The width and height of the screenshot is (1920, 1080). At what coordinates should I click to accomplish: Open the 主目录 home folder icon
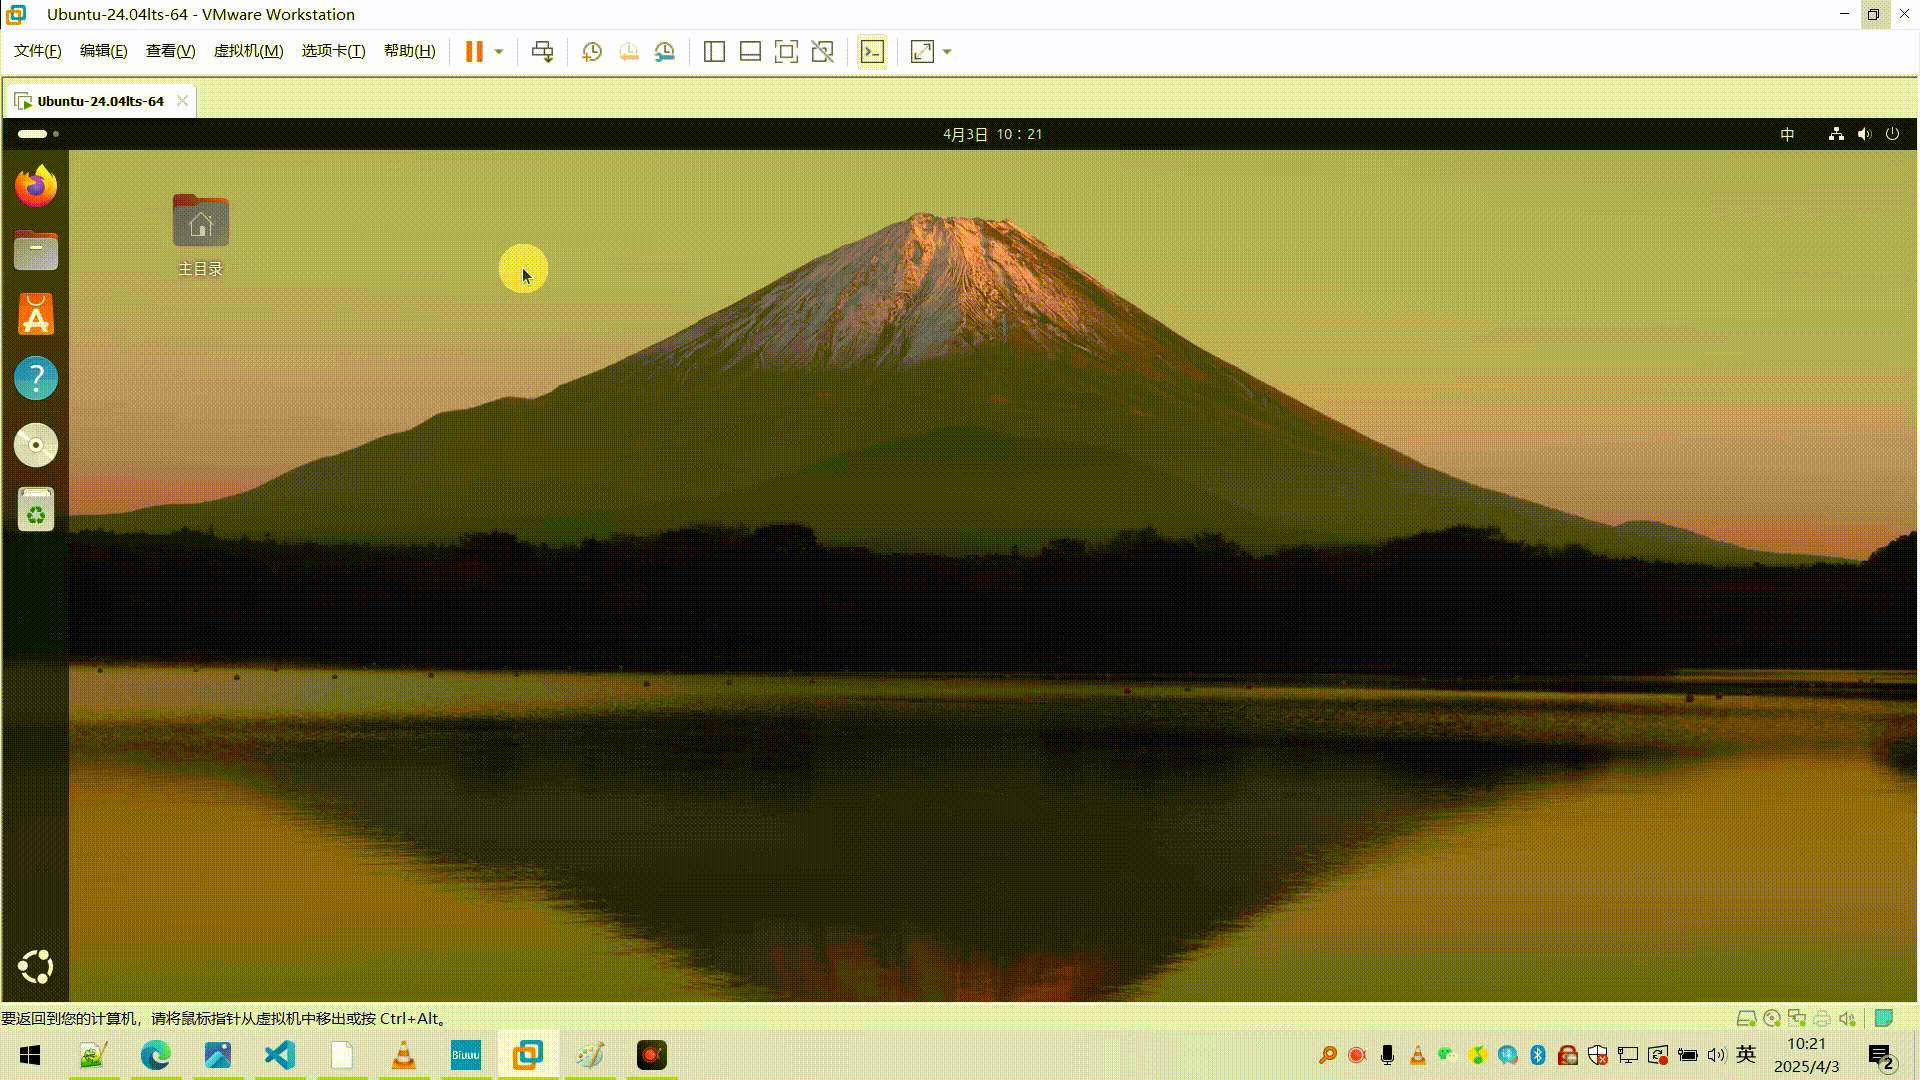200,222
